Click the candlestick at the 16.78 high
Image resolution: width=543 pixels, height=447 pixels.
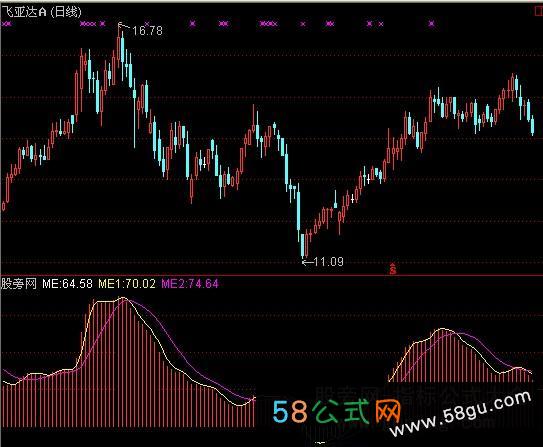119,47
